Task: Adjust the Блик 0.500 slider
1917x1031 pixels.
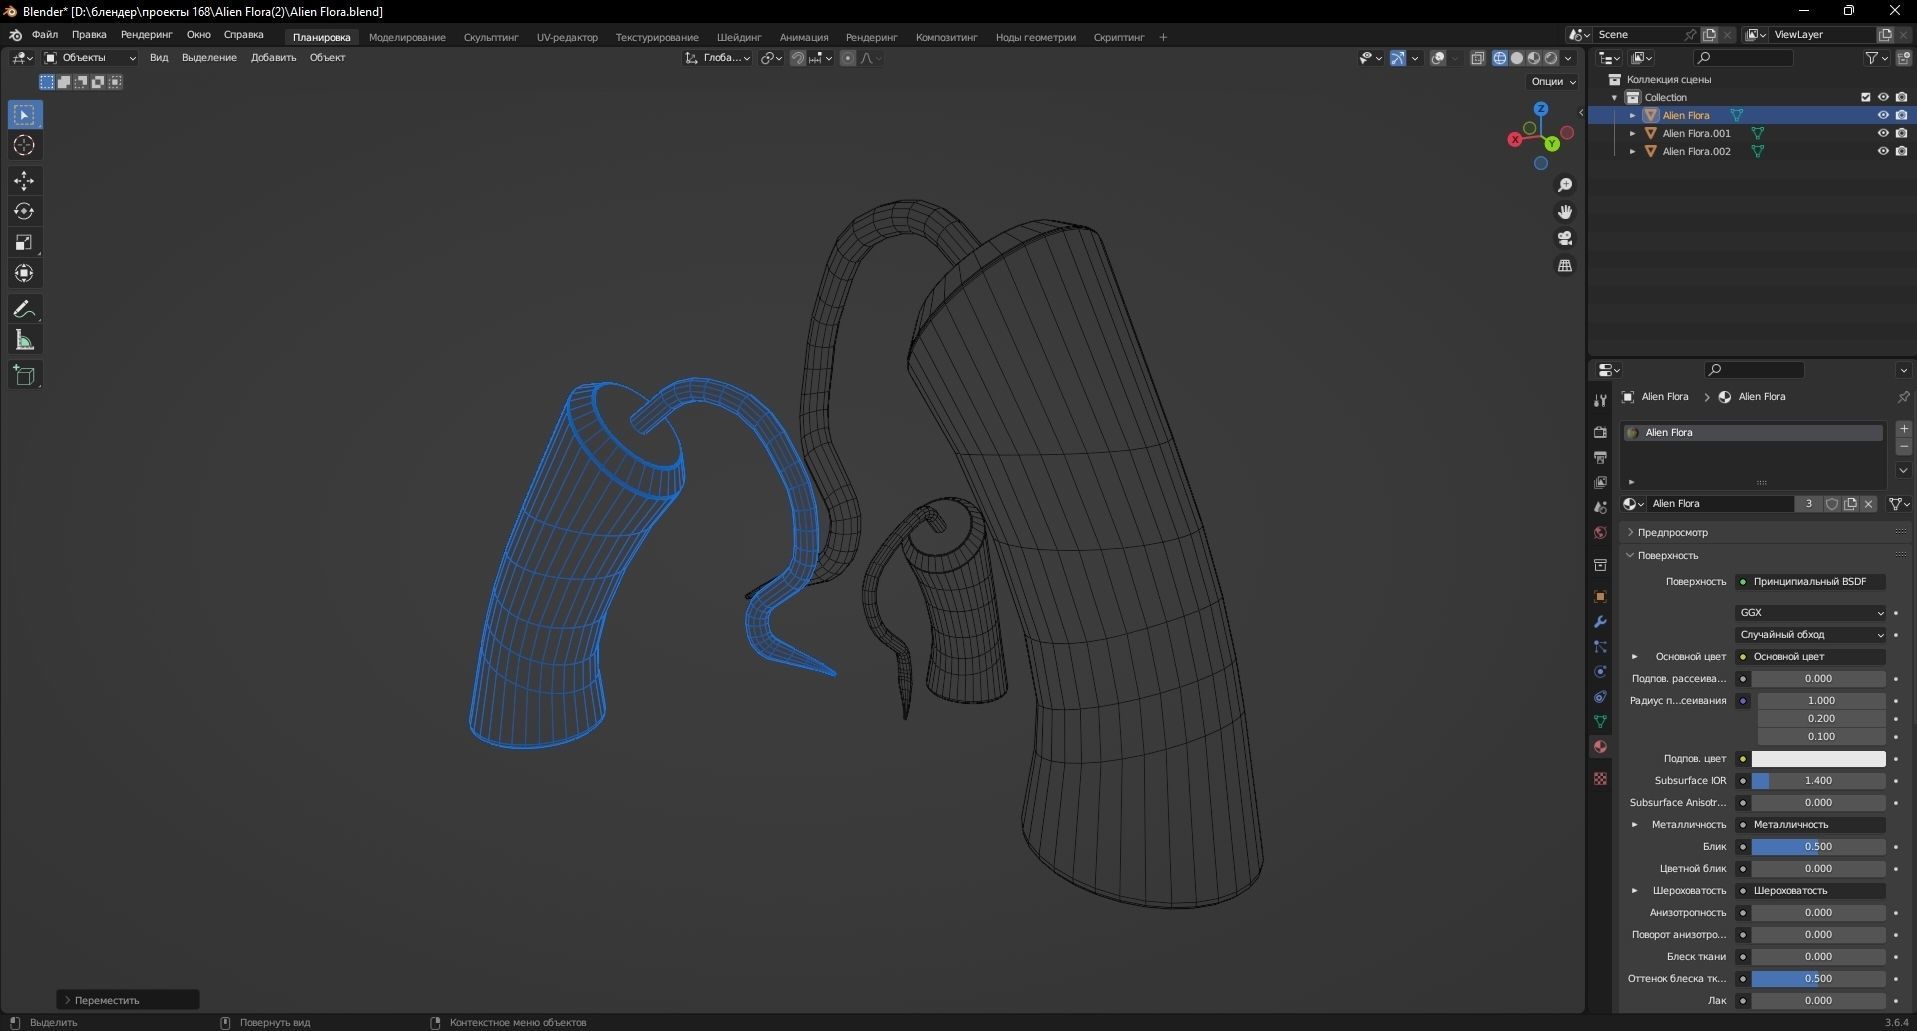Action: click(1818, 847)
